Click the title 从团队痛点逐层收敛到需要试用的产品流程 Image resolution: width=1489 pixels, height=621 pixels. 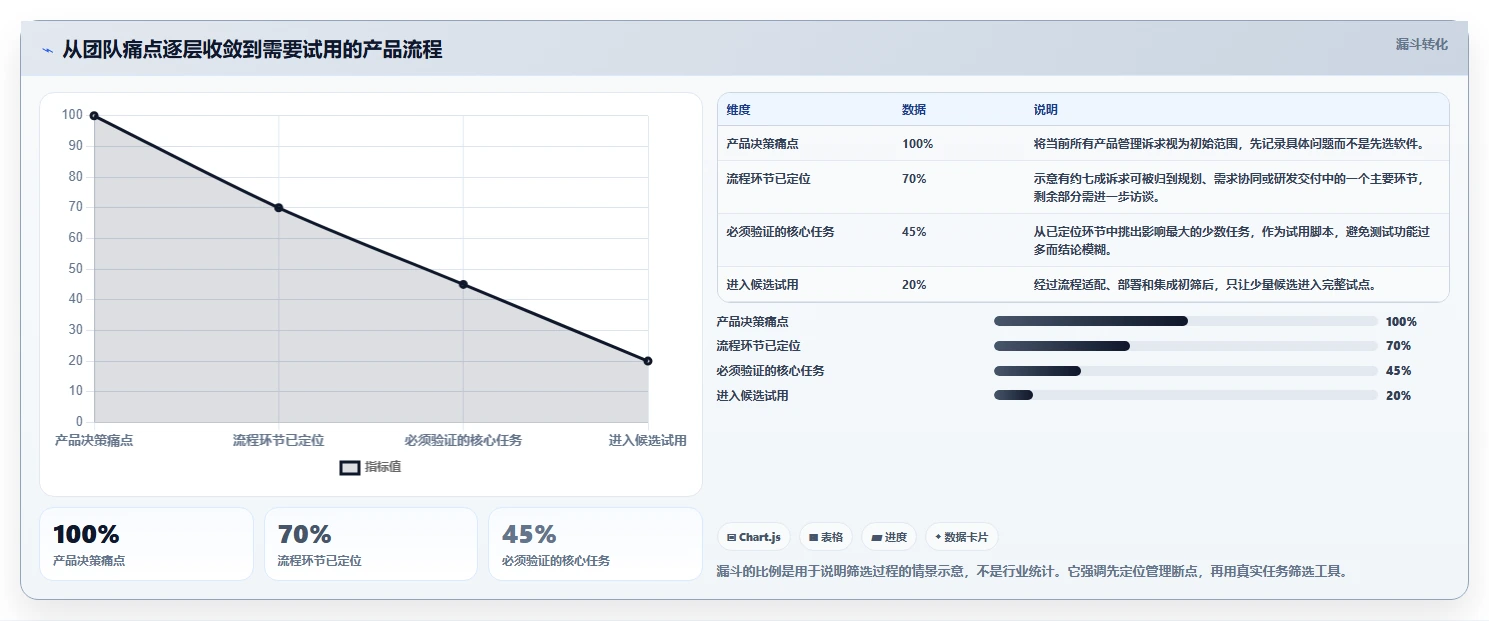coord(252,50)
